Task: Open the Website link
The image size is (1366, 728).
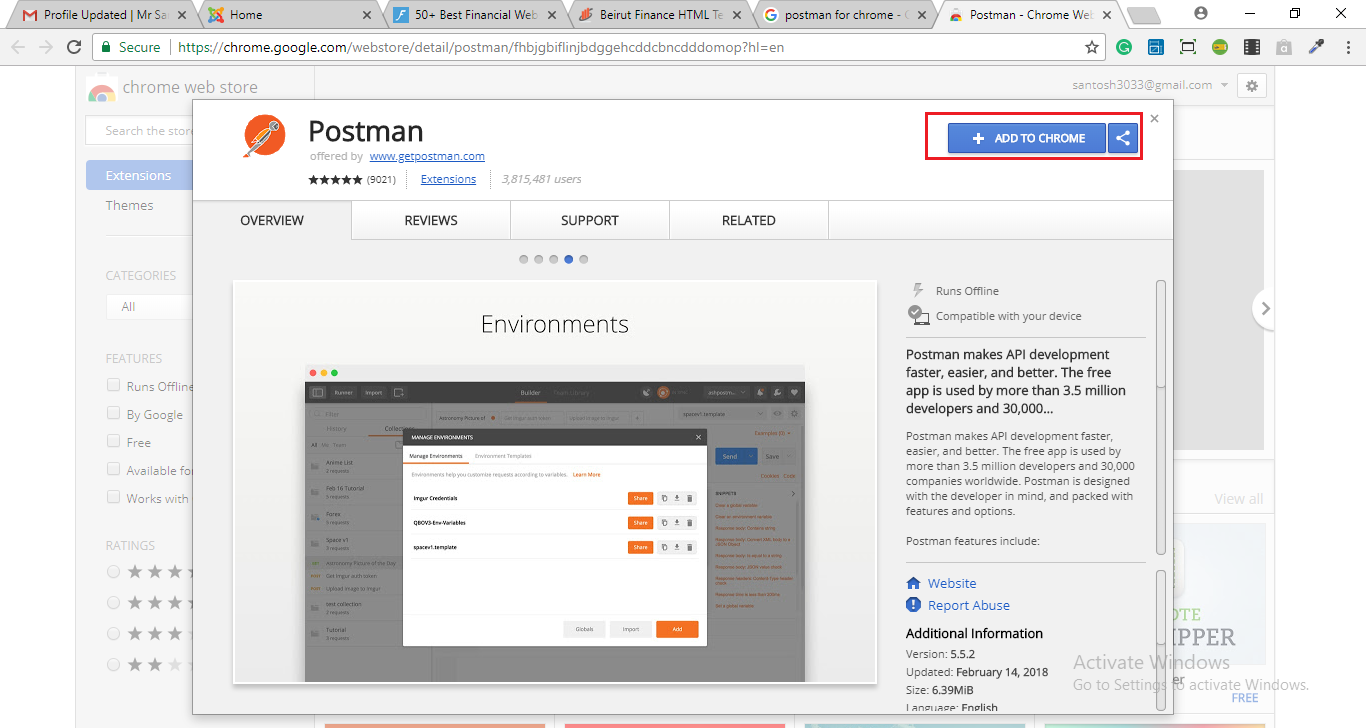Action: 952,583
